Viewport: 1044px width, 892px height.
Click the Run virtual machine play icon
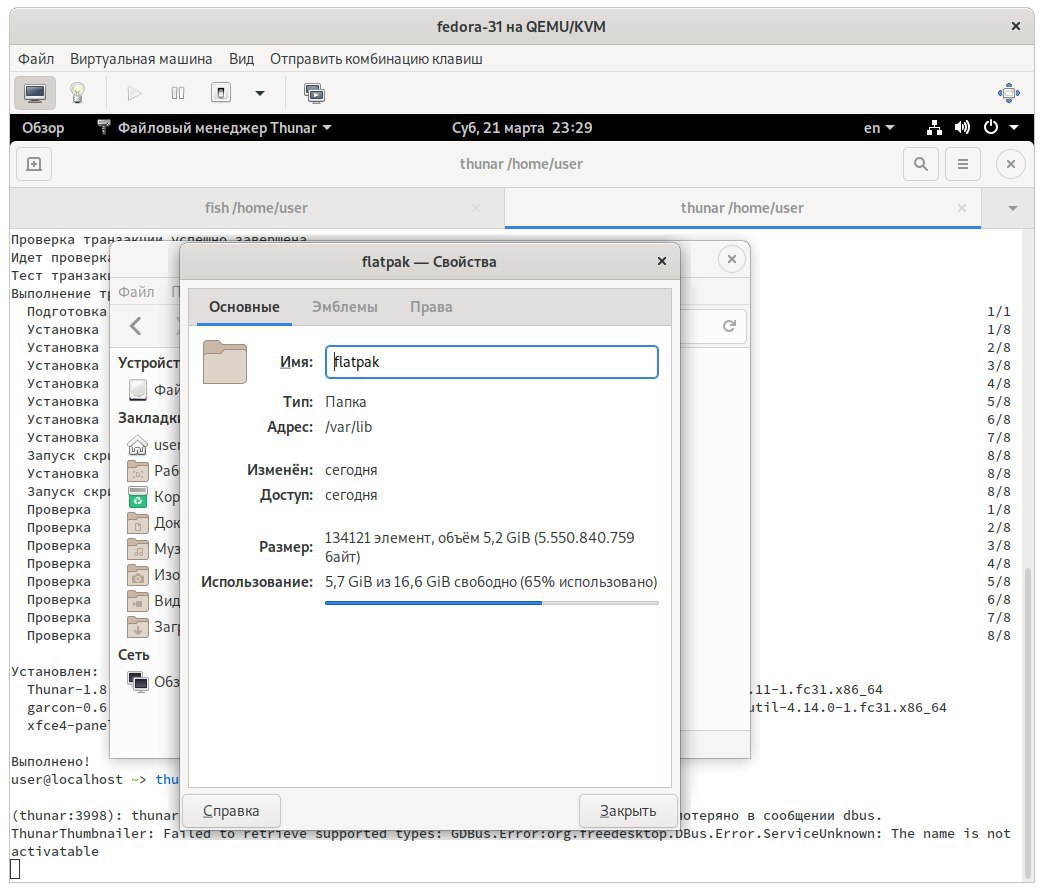(134, 93)
